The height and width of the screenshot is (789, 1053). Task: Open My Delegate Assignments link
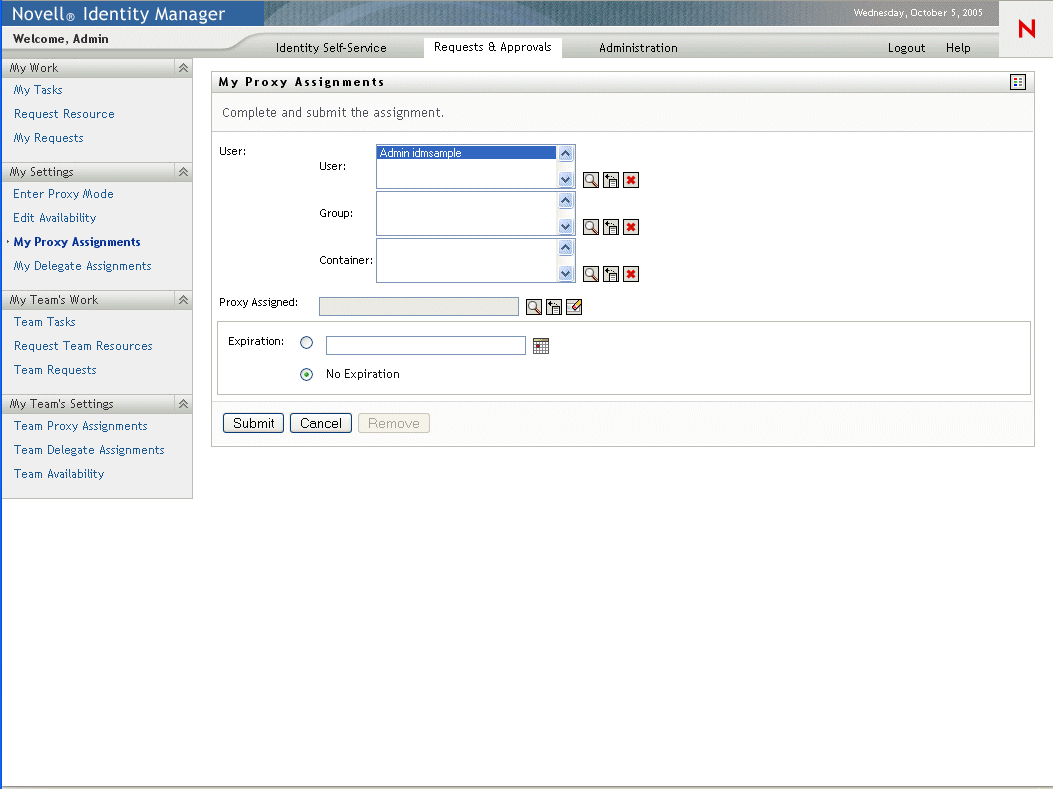tap(83, 266)
